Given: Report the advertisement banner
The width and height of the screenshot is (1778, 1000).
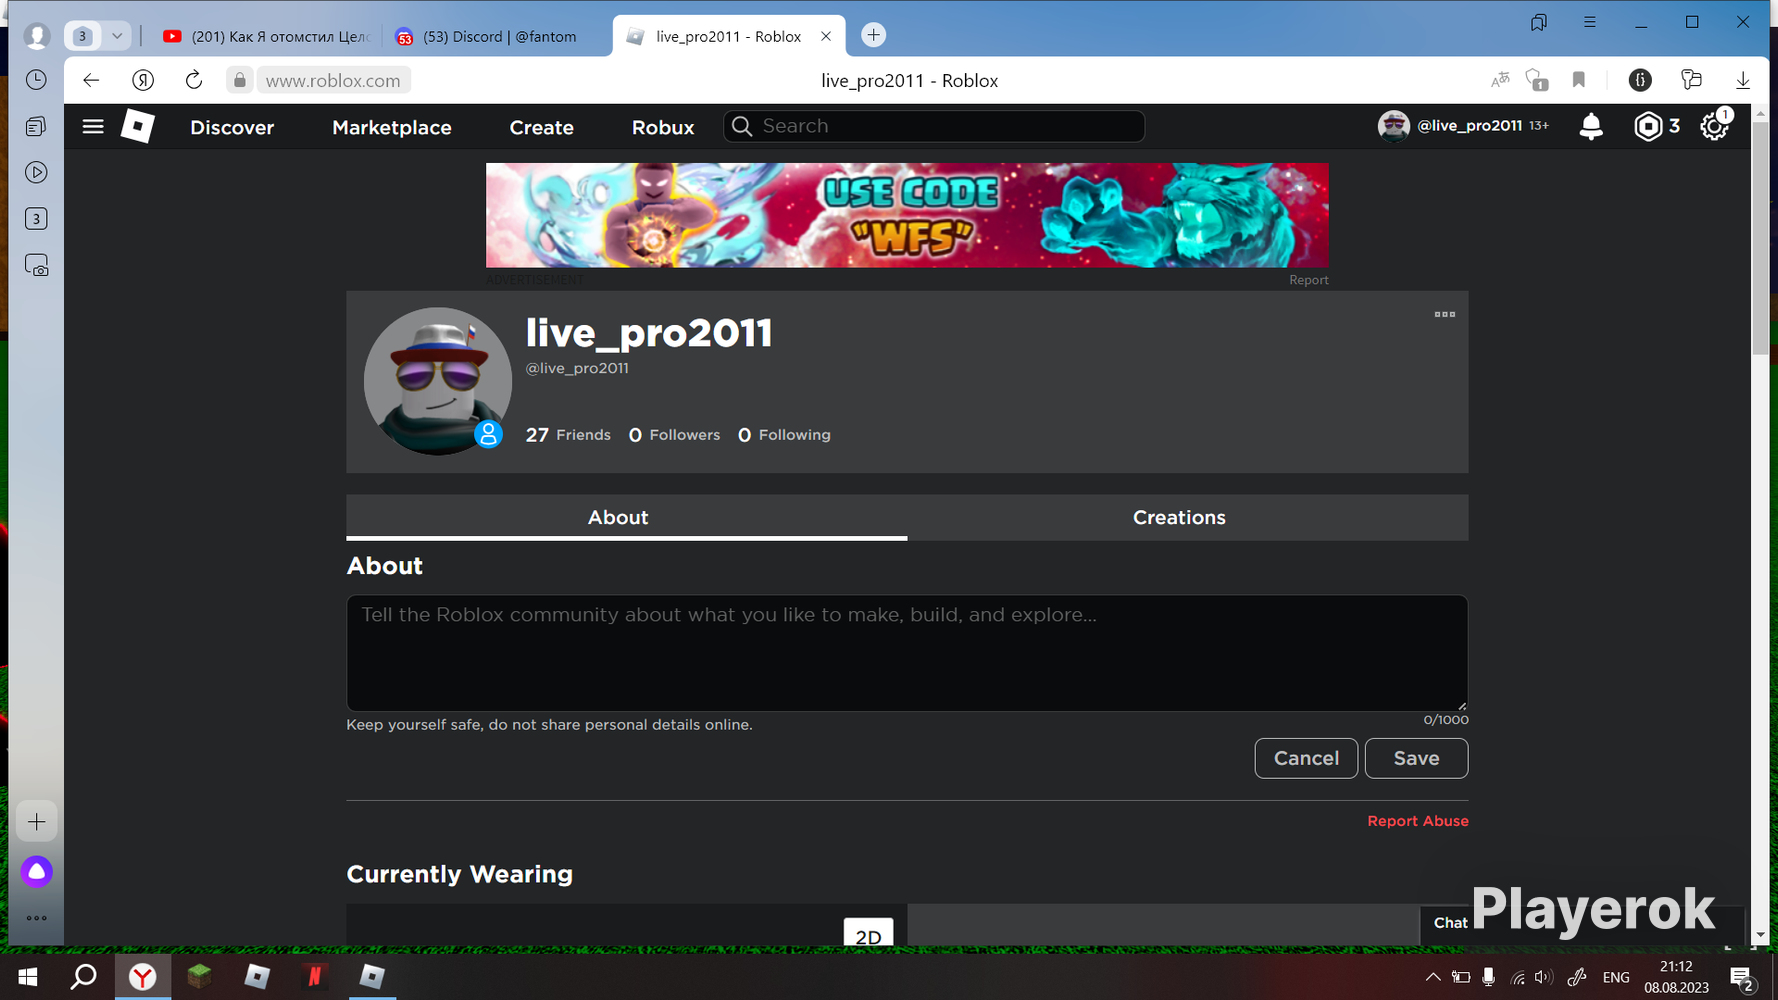Looking at the screenshot, I should (x=1308, y=280).
